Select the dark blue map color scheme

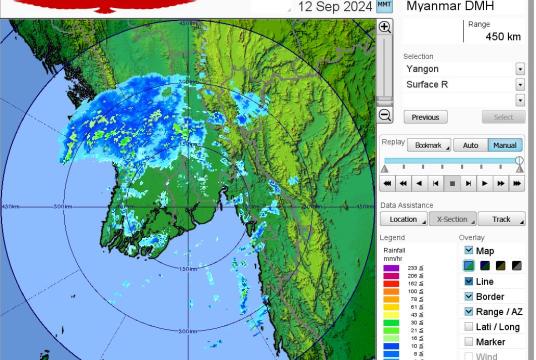pyautogui.click(x=485, y=265)
